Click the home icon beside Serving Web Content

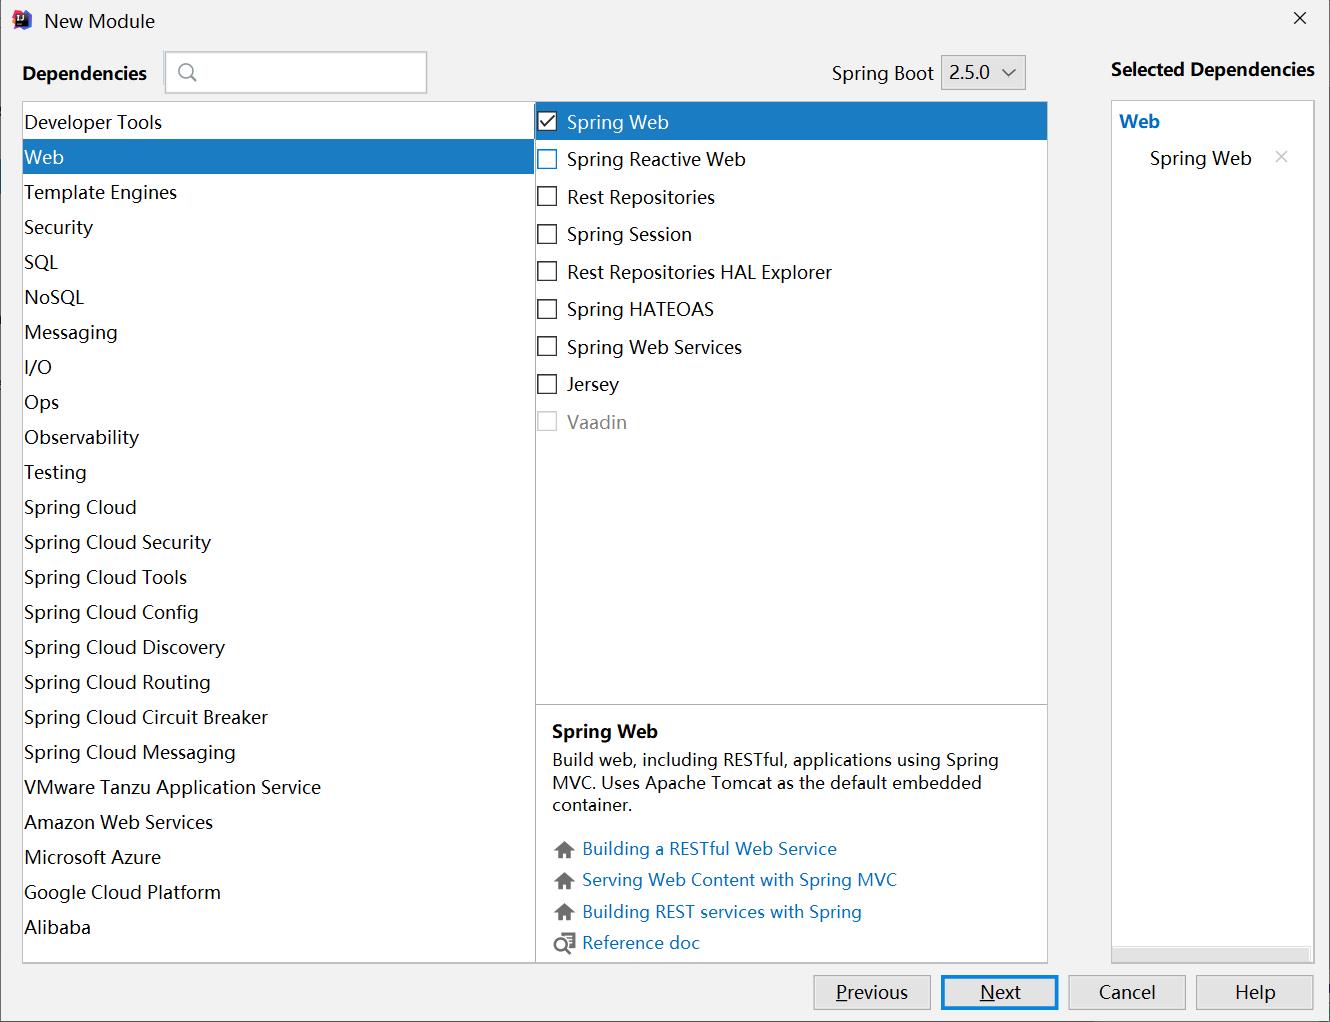click(x=564, y=881)
